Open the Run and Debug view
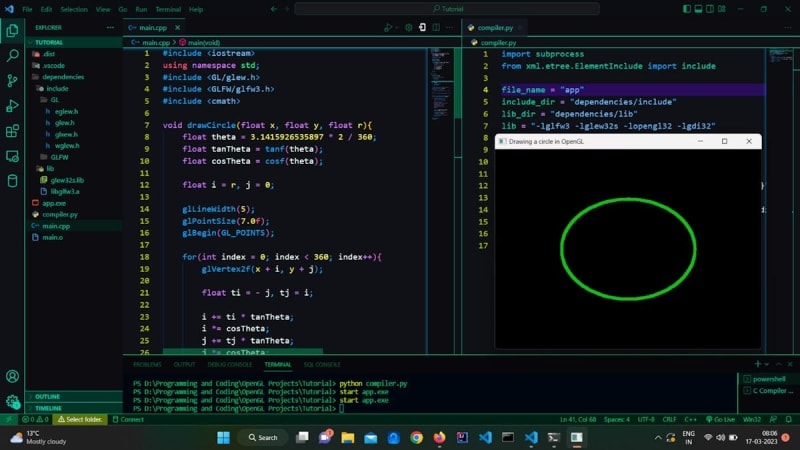This screenshot has height=450, width=800. 12,105
